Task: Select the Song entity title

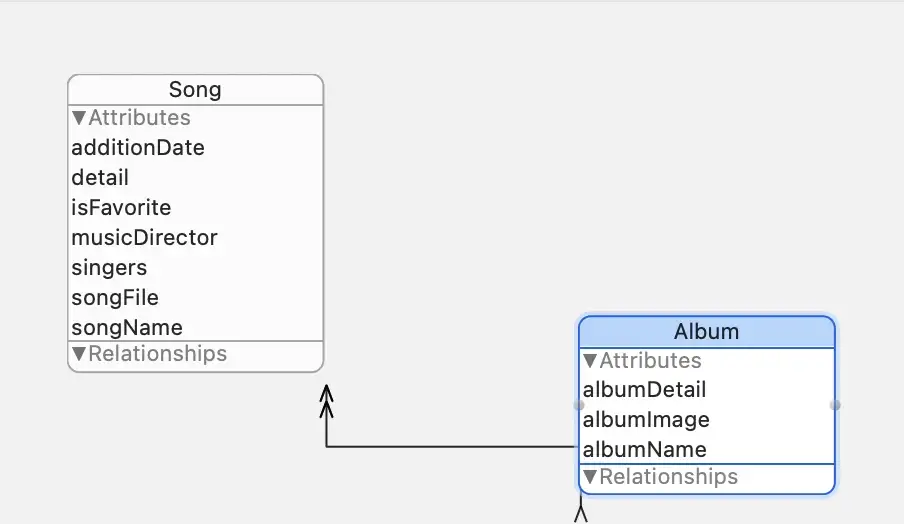Action: 195,90
